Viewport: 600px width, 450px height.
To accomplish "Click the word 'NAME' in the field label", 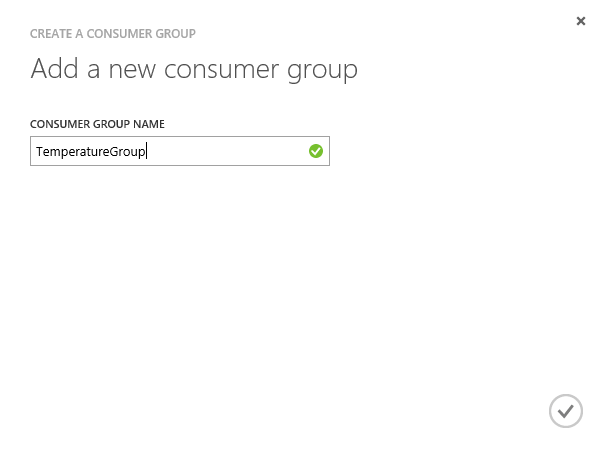I will coord(149,124).
